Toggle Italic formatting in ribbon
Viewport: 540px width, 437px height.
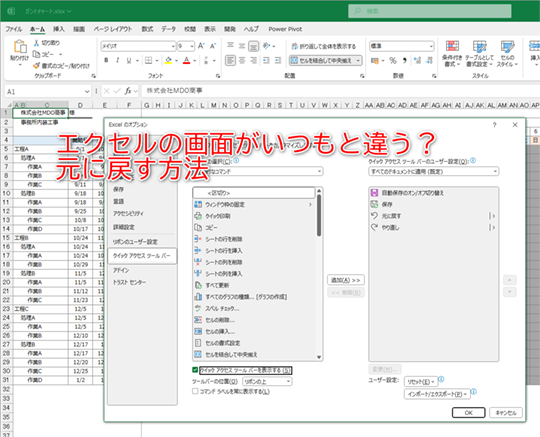click(117, 60)
